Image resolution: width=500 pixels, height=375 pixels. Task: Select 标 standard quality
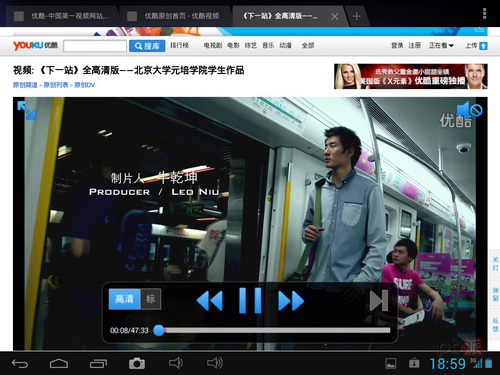click(151, 299)
